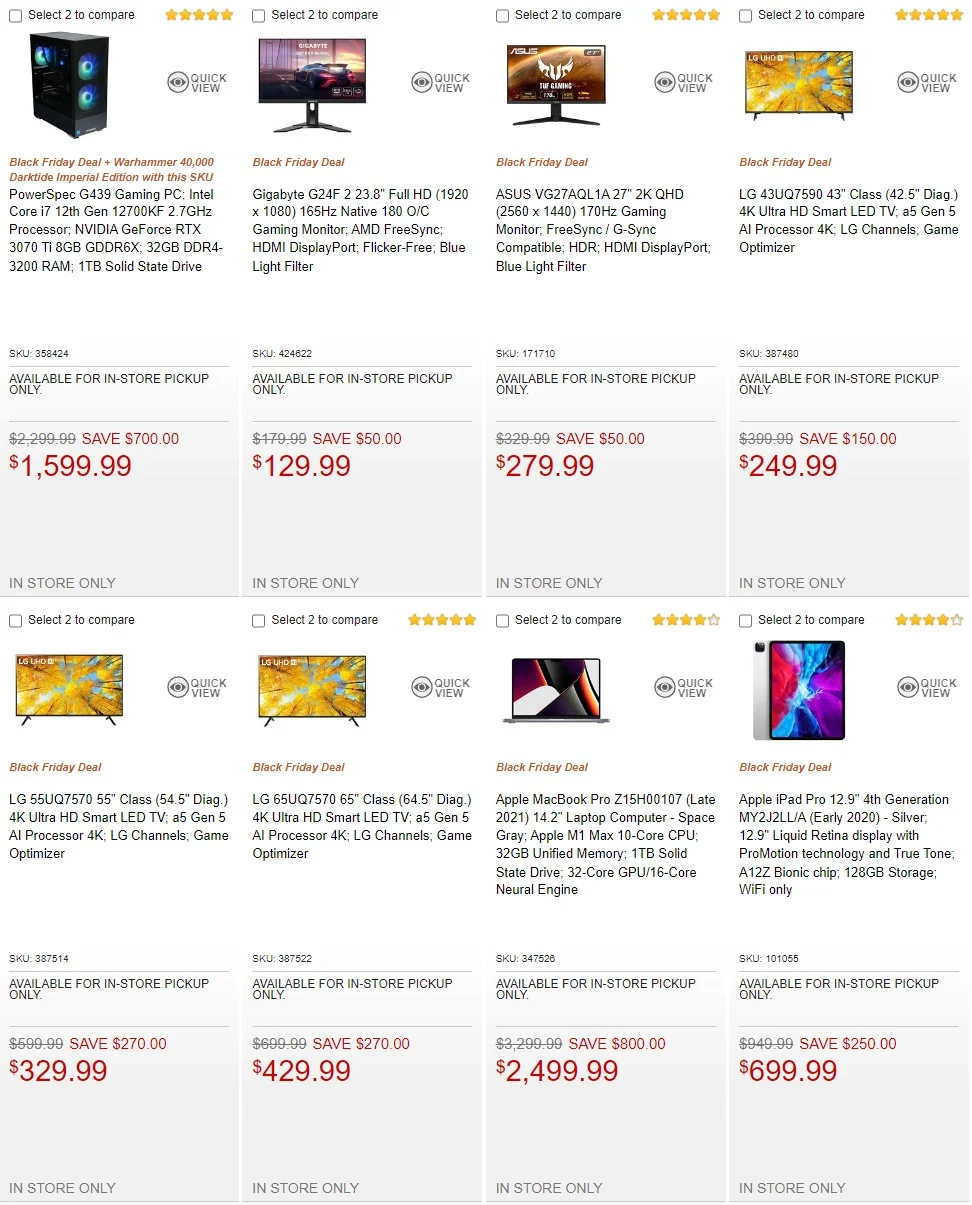The image size is (972, 1205).
Task: Open the Gigabyte G24F 2 monitor product link
Action: point(359,230)
